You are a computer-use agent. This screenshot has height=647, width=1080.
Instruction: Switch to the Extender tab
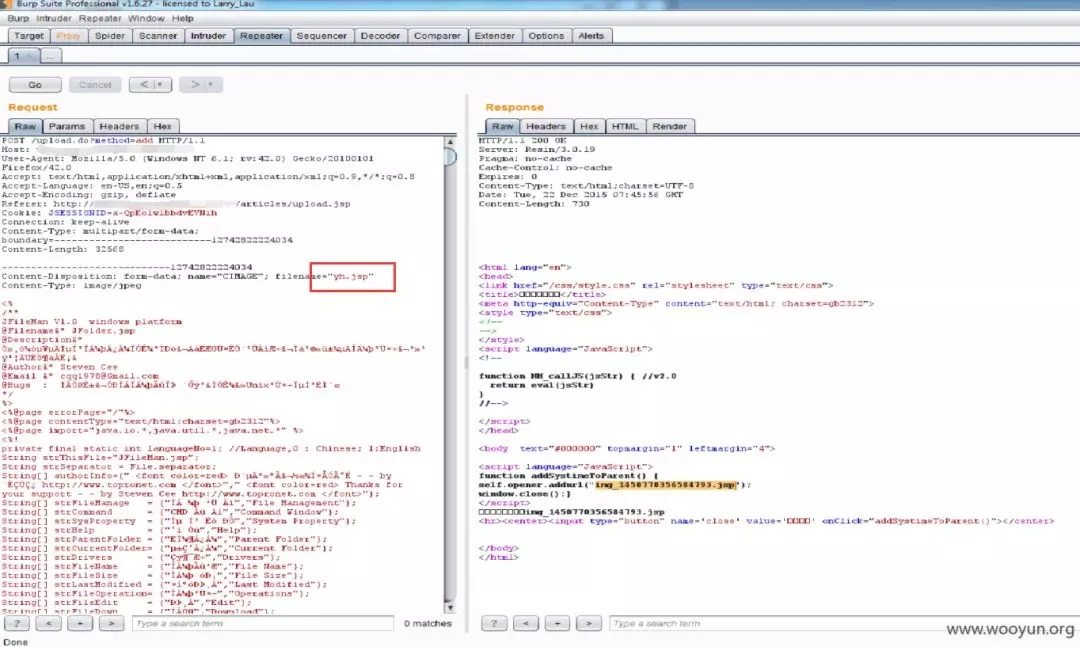(x=495, y=36)
